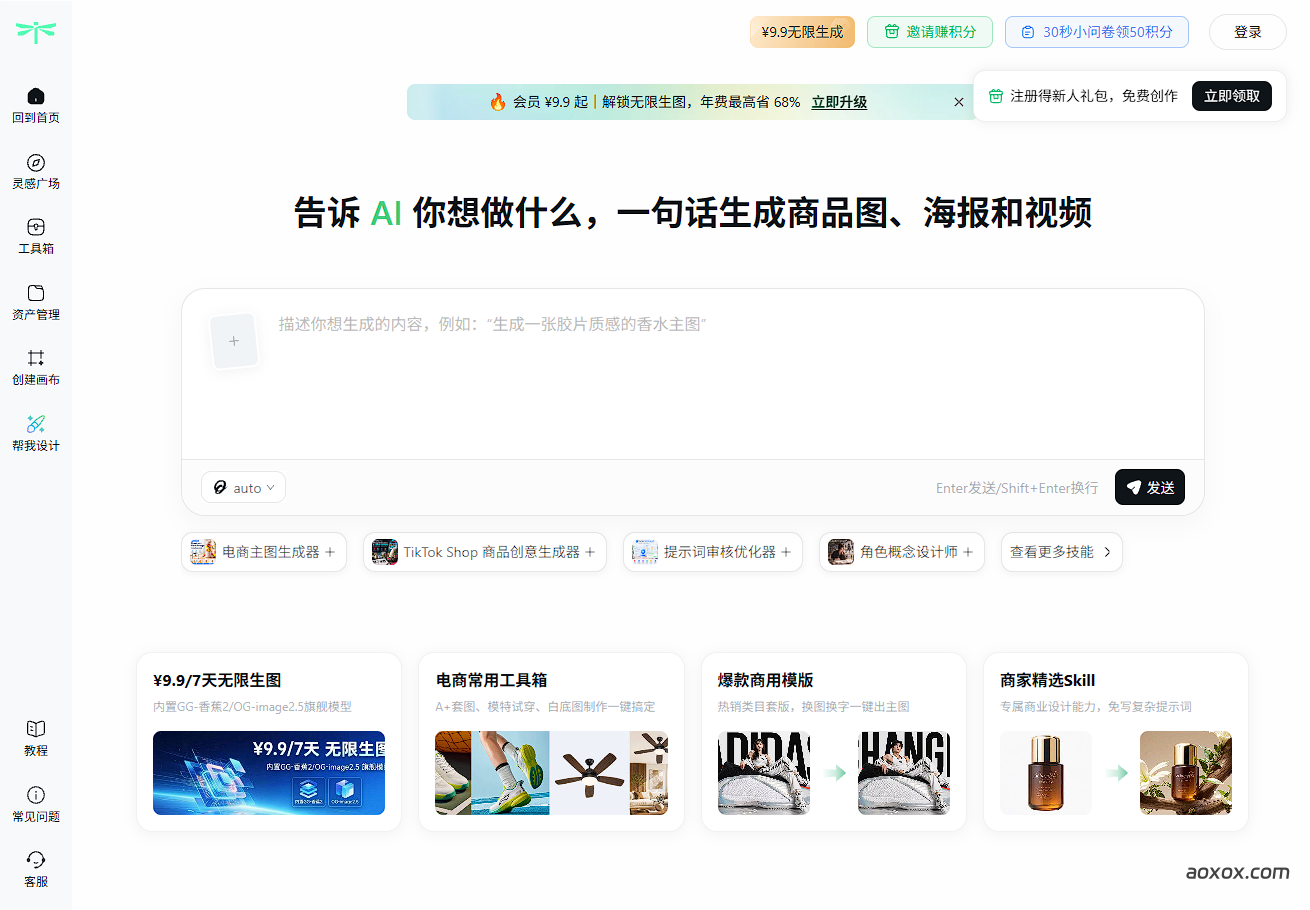Click the ¥9.9/7天无限生图 card title
1310x910 pixels.
pyautogui.click(x=217, y=680)
